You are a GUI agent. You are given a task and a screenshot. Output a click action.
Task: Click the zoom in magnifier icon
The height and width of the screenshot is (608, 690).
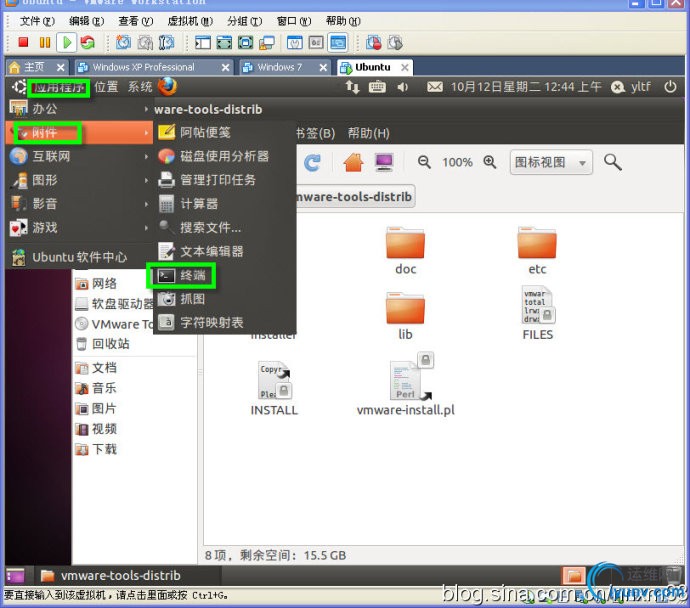tap(490, 162)
